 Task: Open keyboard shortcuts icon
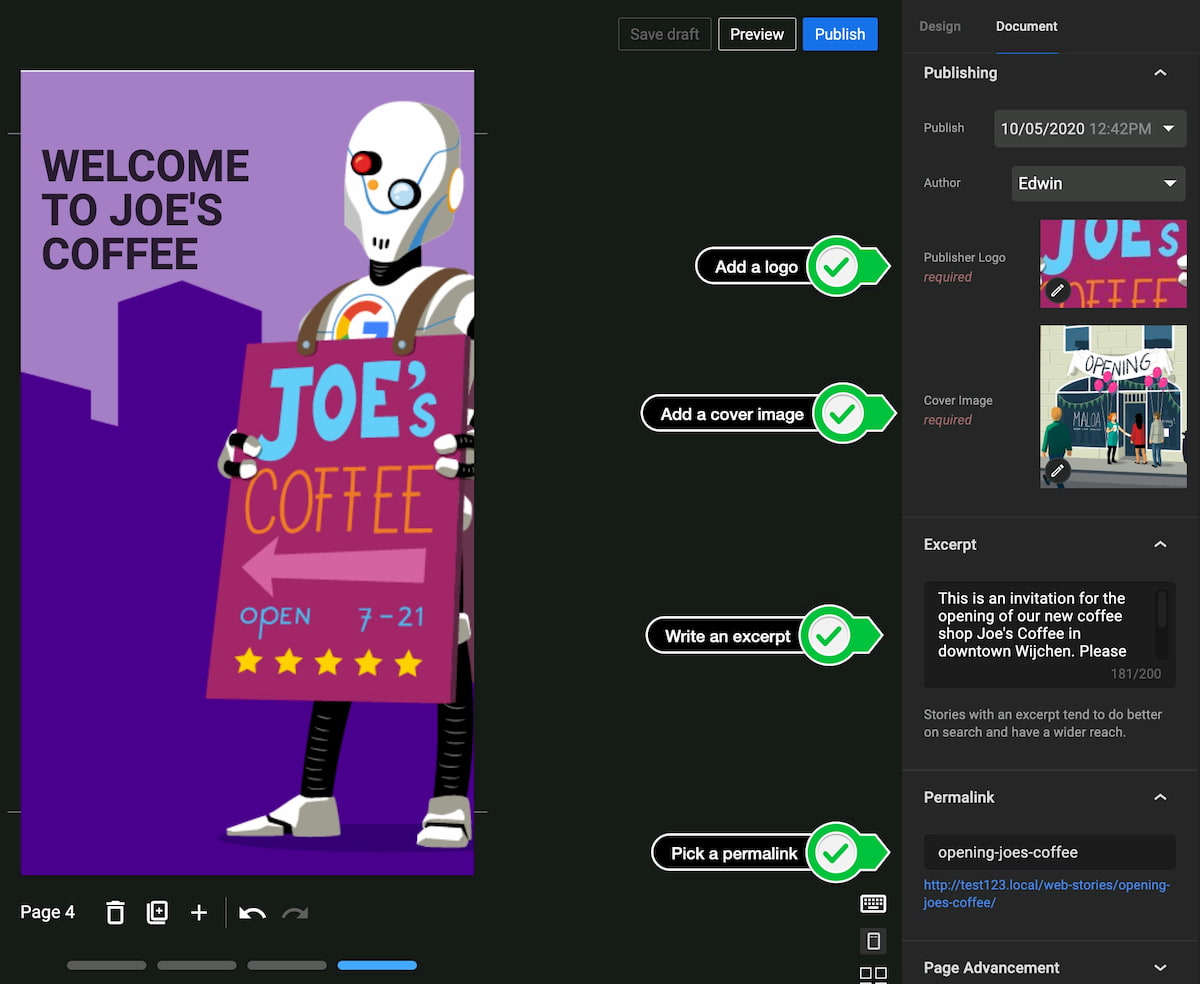pos(873,904)
